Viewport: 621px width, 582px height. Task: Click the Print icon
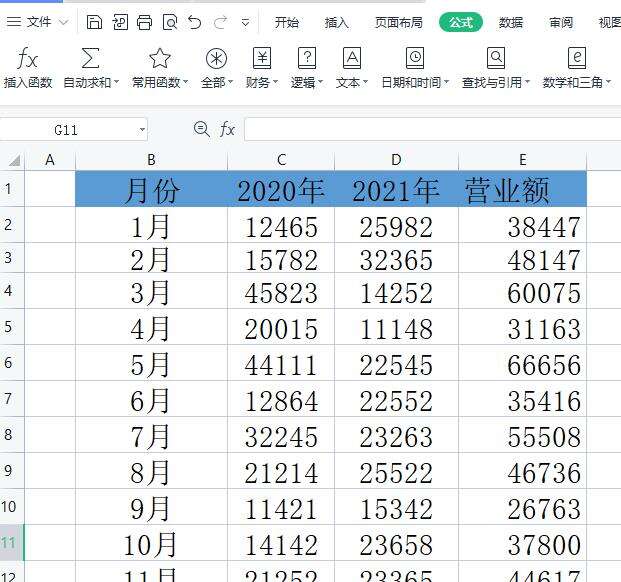(145, 23)
